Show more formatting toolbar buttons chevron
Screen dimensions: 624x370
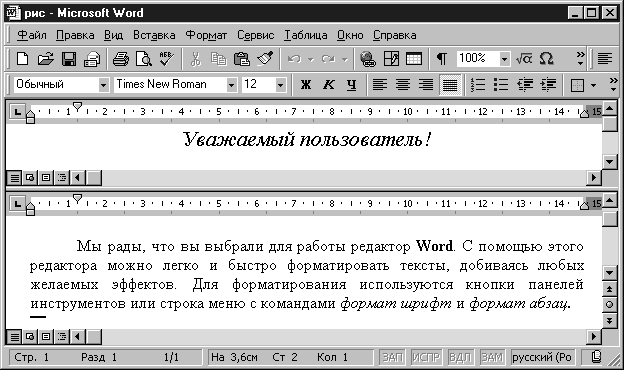click(613, 84)
